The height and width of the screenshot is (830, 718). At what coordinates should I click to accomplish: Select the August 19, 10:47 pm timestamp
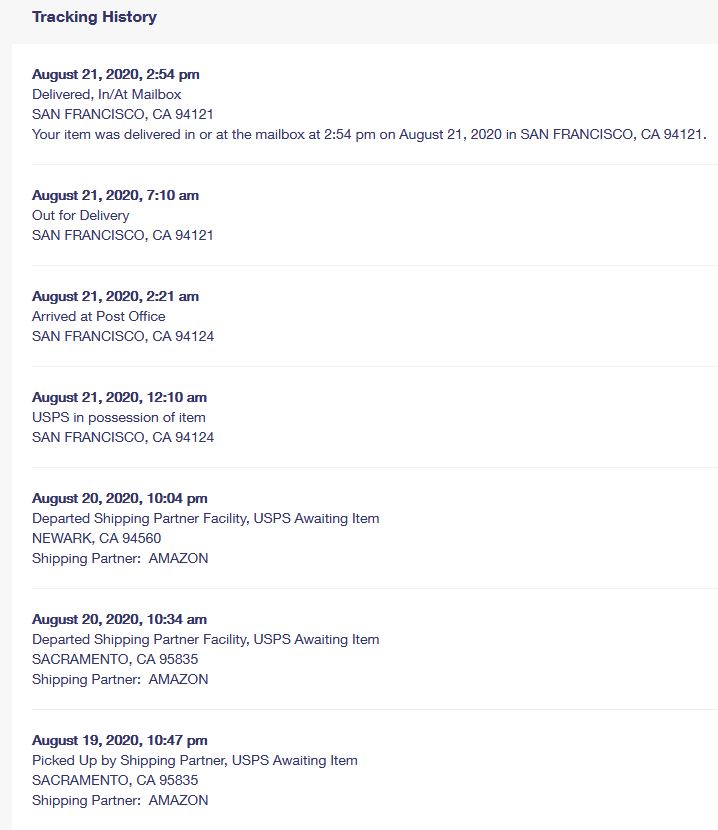pyautogui.click(x=119, y=740)
